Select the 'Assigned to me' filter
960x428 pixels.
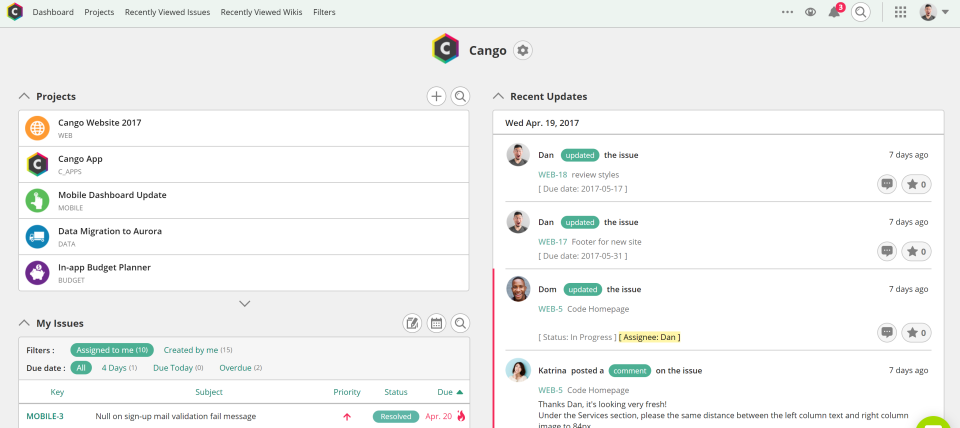113,350
